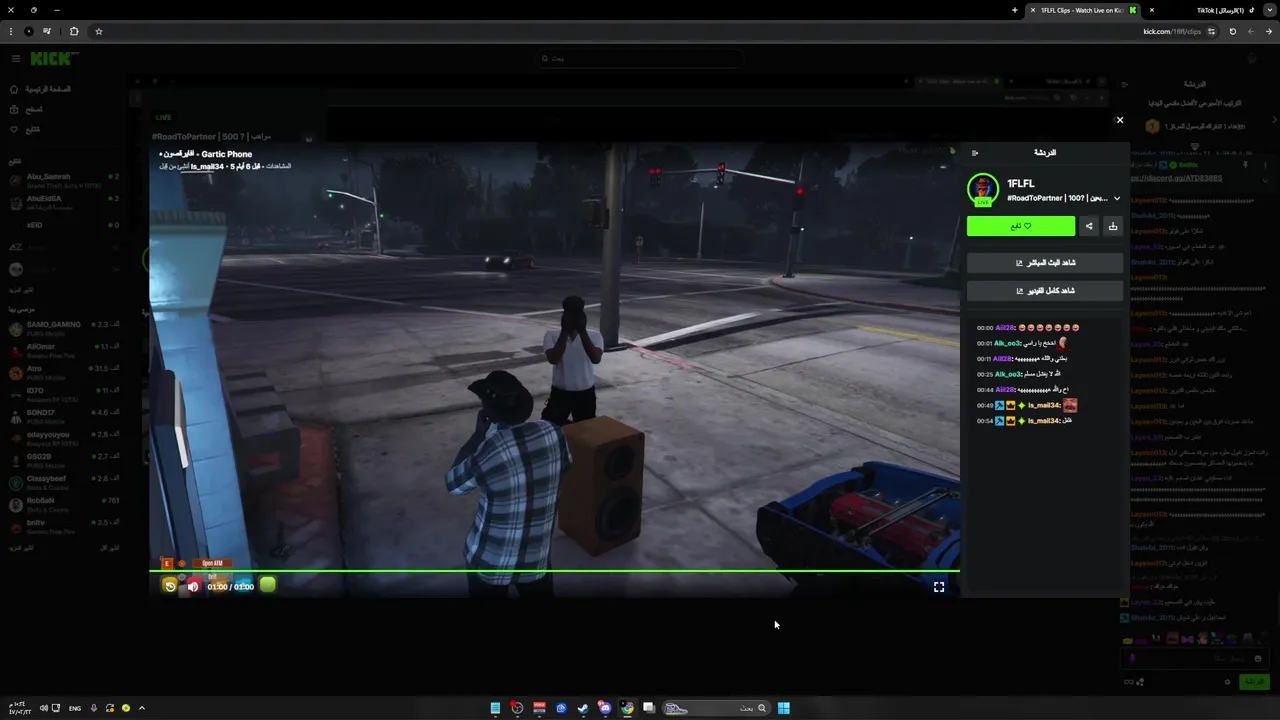Open the 1FLFL channel avatar

click(983, 190)
